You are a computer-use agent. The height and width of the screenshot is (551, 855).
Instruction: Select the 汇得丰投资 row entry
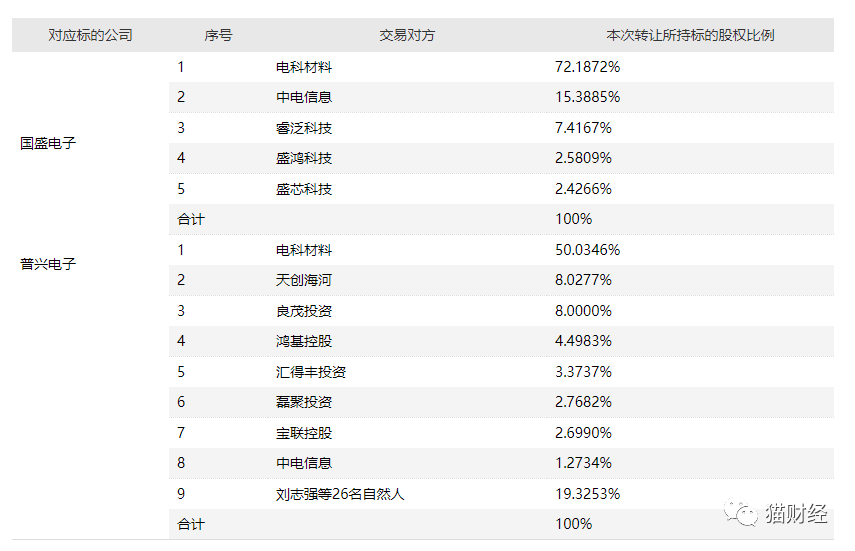click(x=311, y=372)
